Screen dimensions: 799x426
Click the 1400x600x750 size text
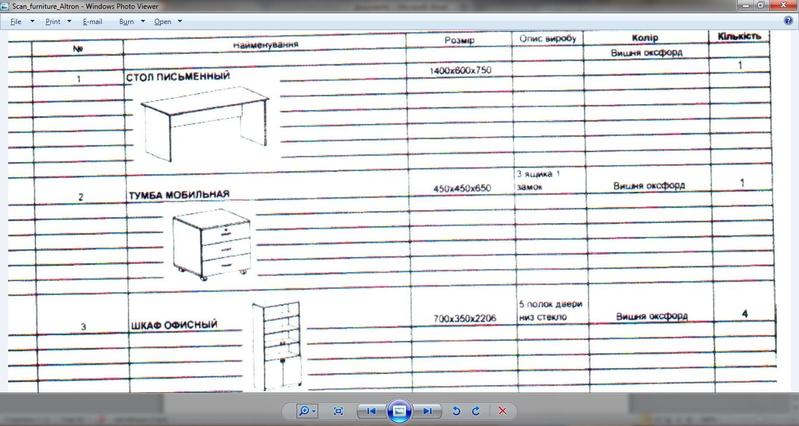(460, 70)
